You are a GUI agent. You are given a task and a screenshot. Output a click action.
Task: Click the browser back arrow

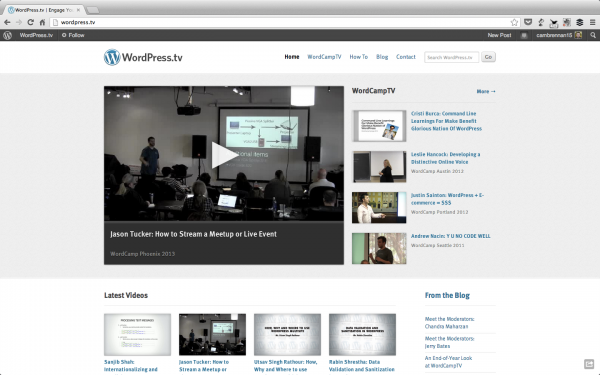[x=7, y=22]
